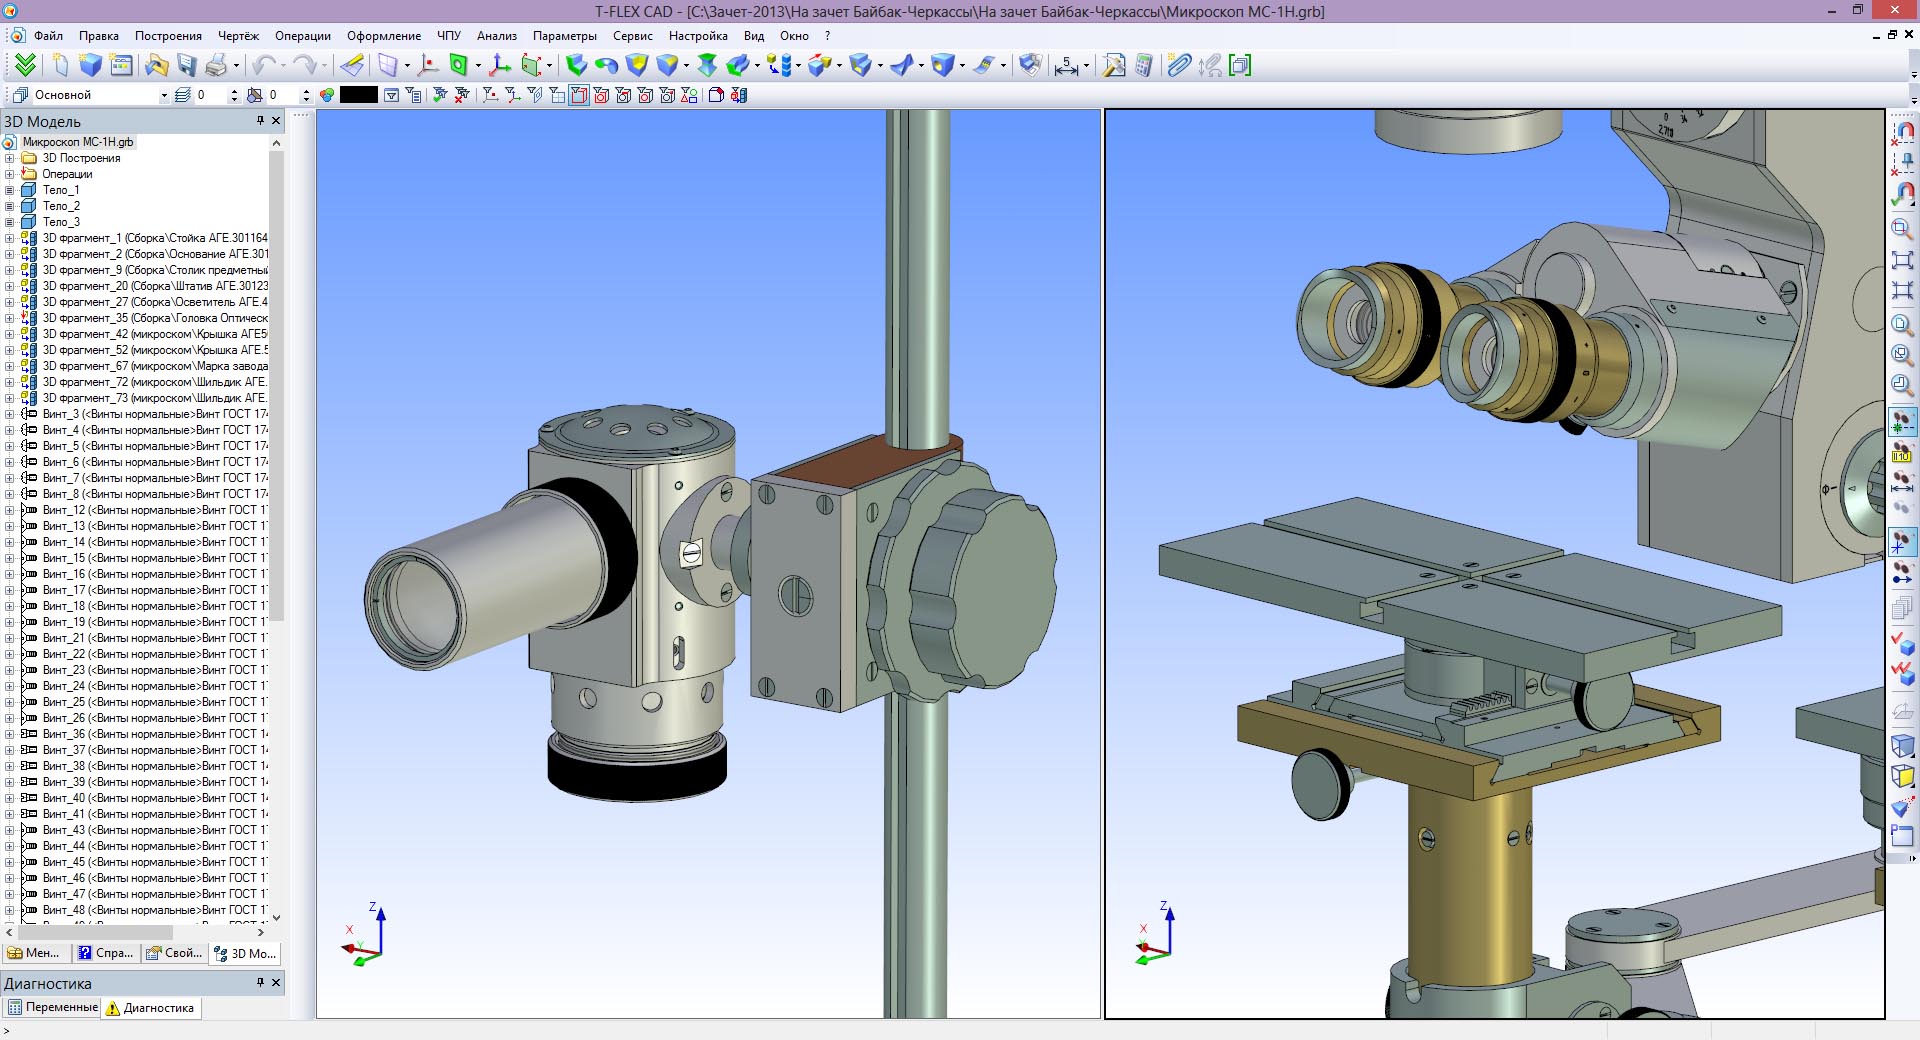Select the Extrude operation icon
This screenshot has height=1040, width=1920.
point(576,65)
